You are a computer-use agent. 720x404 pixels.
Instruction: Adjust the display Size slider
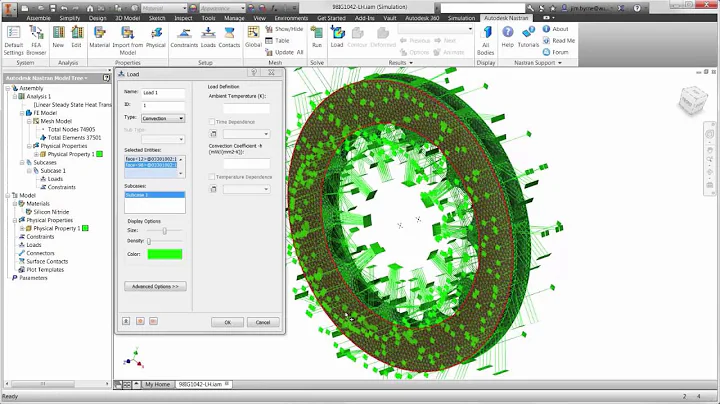[164, 230]
